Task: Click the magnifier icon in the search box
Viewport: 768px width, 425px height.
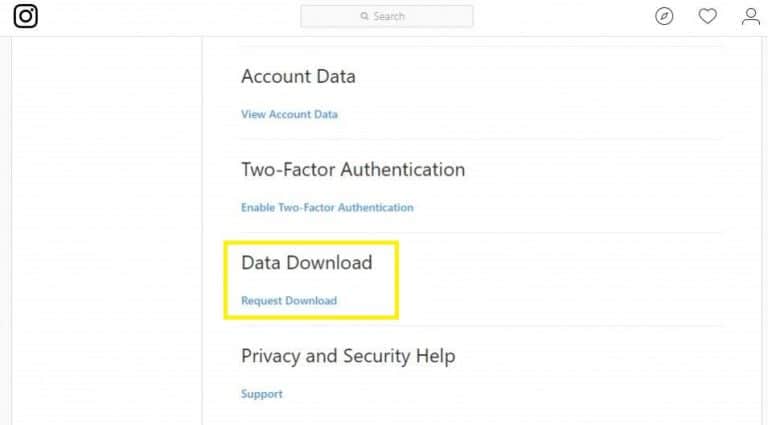Action: 364,16
